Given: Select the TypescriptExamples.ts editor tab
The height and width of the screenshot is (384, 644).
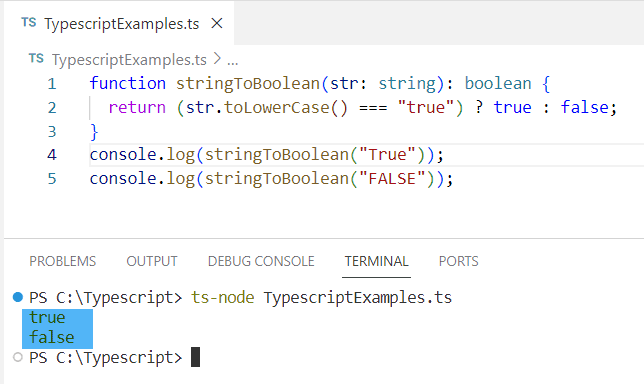Looking at the screenshot, I should point(119,23).
